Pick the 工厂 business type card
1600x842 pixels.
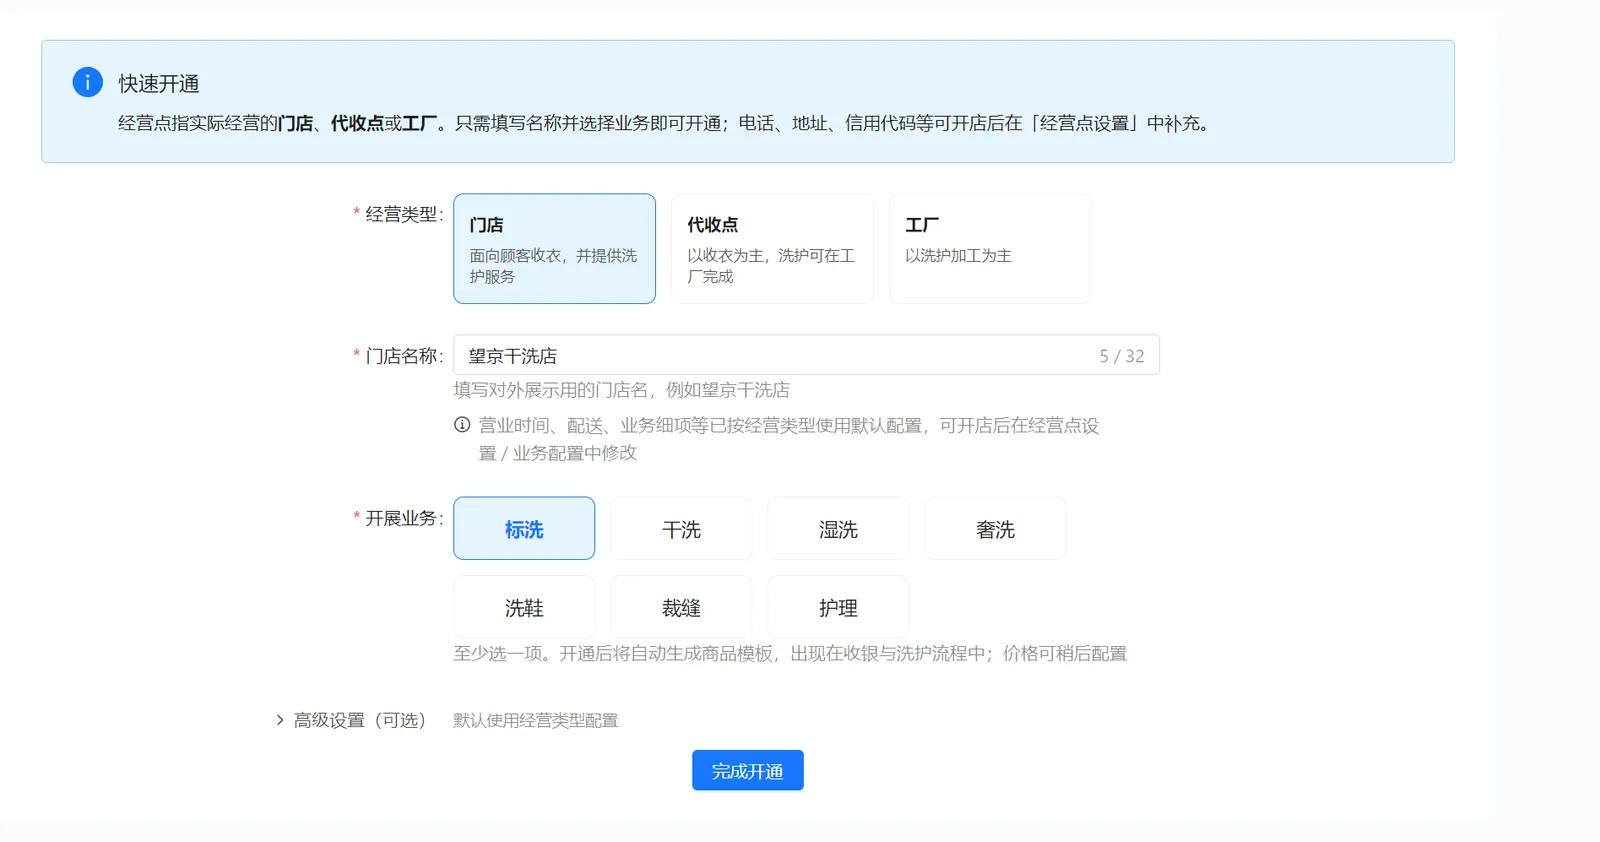(x=990, y=248)
